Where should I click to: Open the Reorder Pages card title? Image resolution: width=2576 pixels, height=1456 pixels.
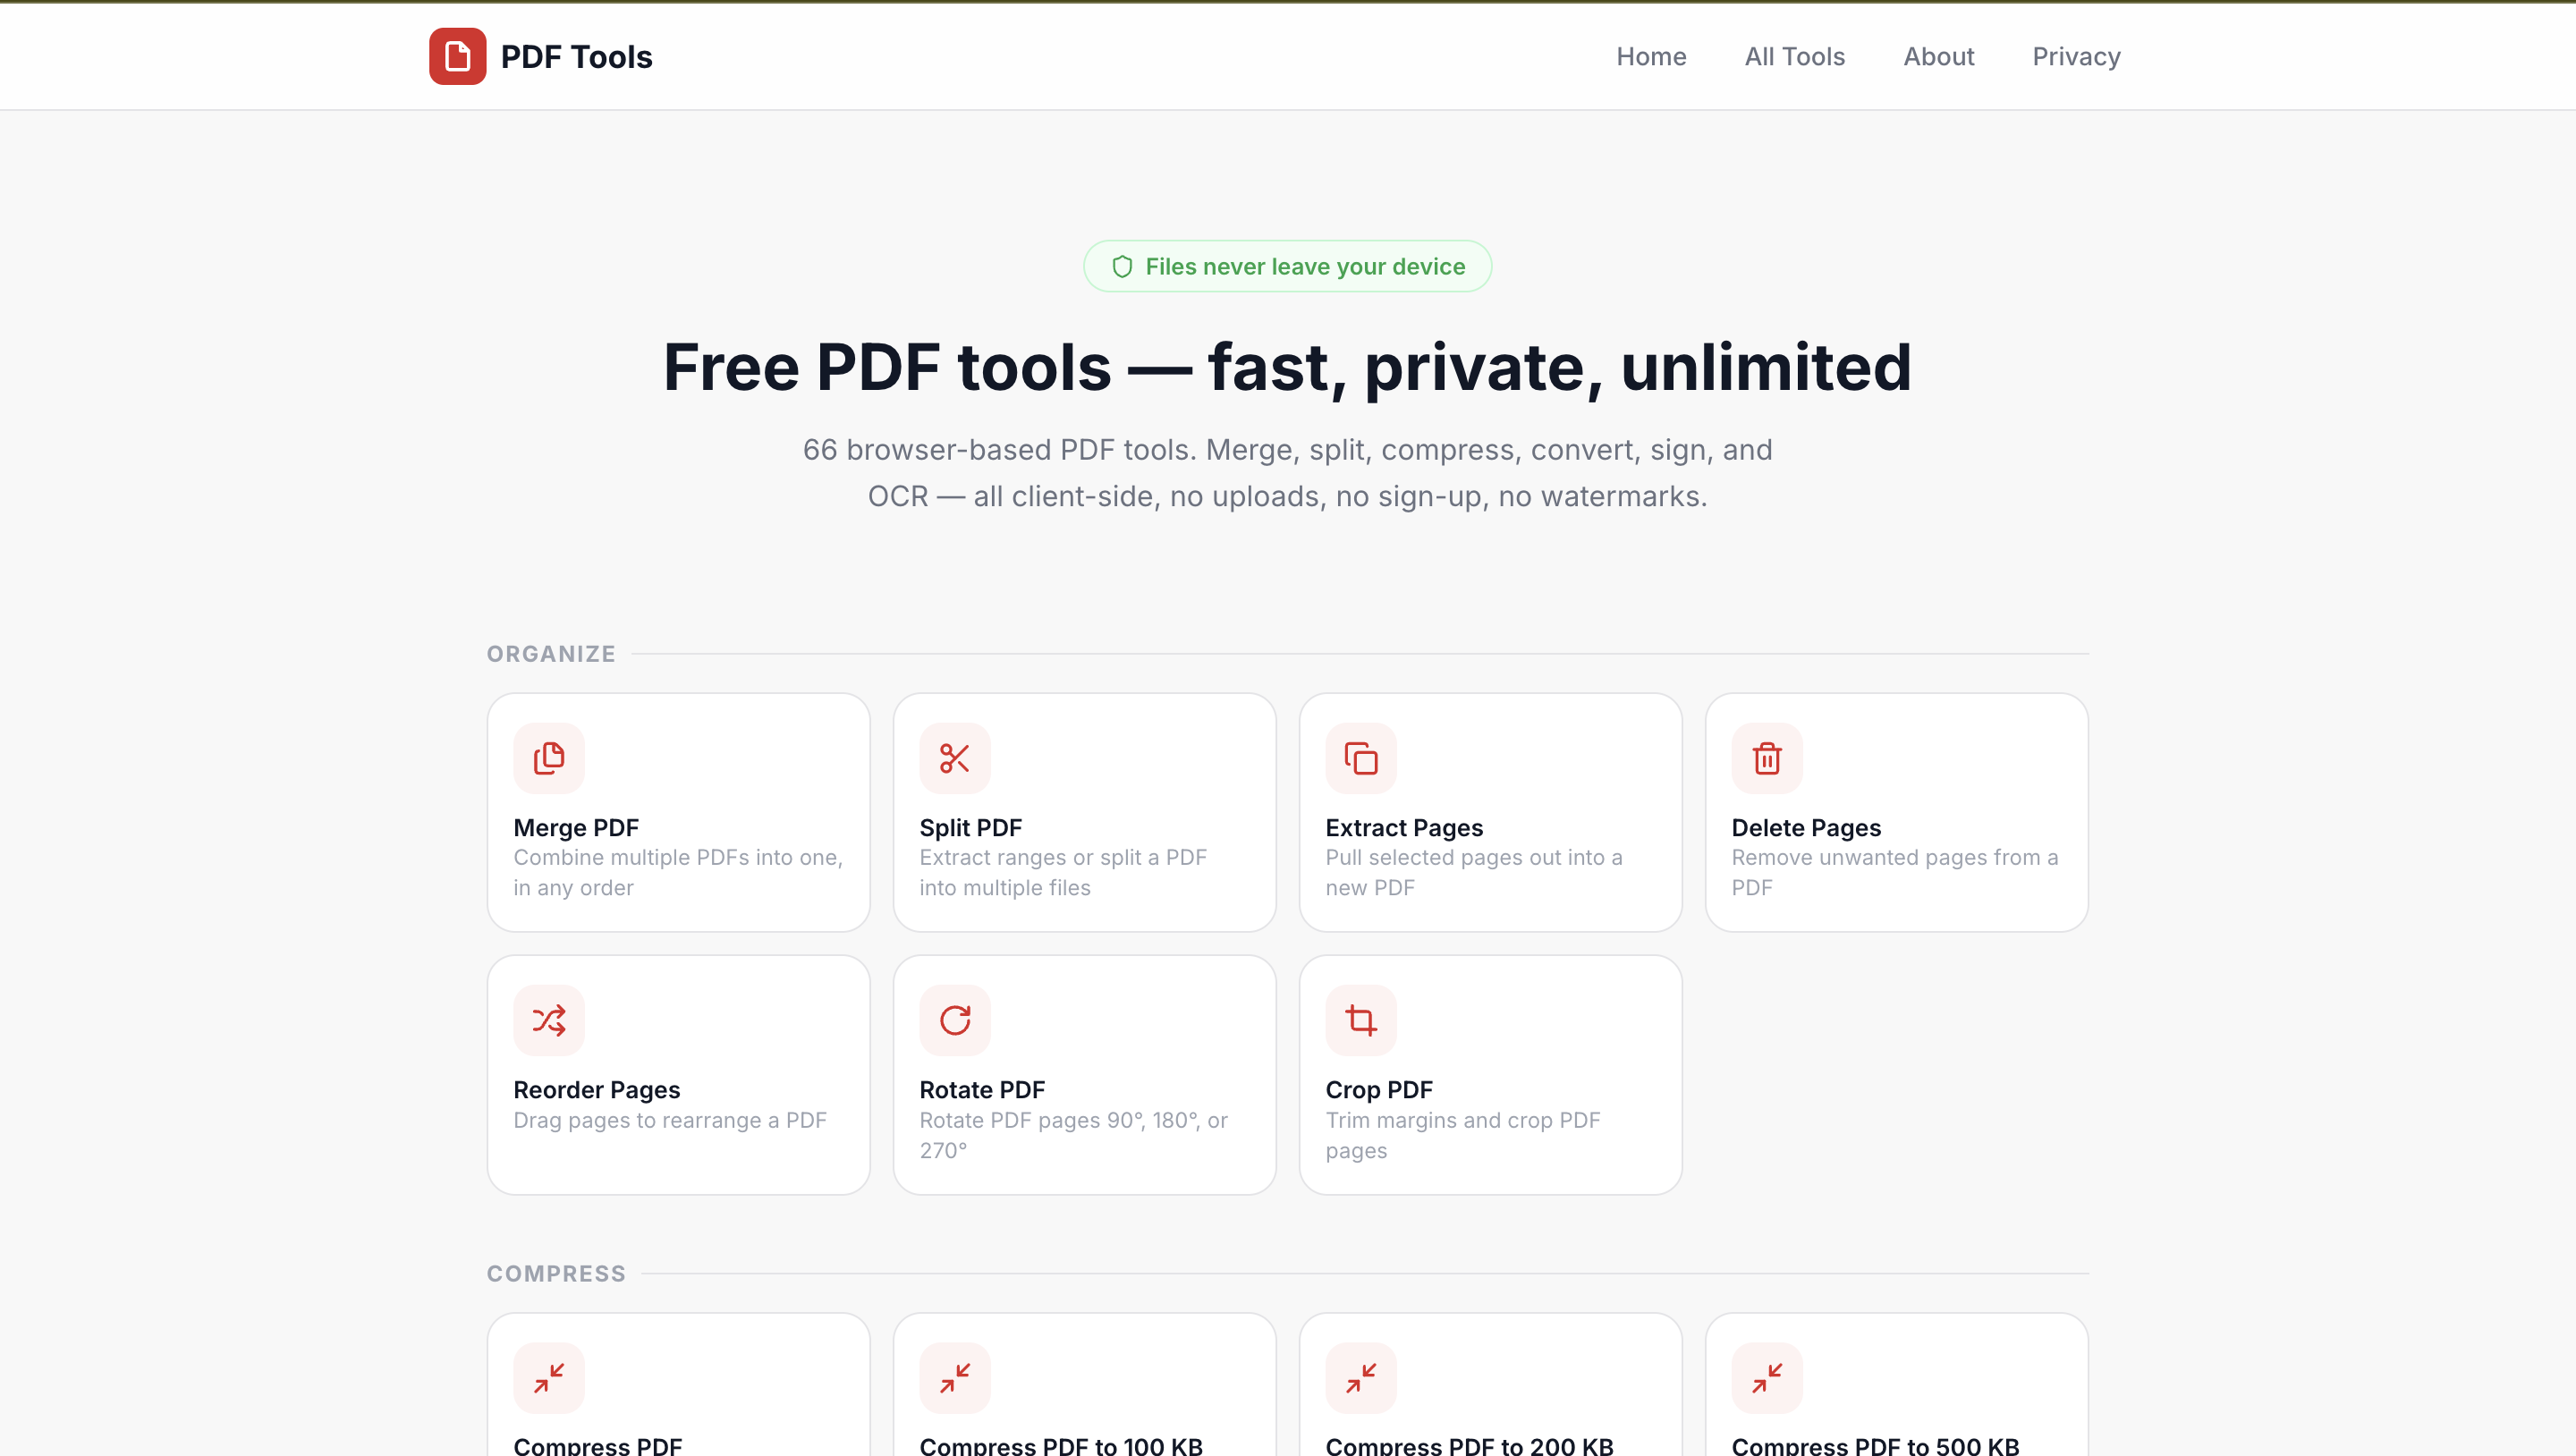596,1090
